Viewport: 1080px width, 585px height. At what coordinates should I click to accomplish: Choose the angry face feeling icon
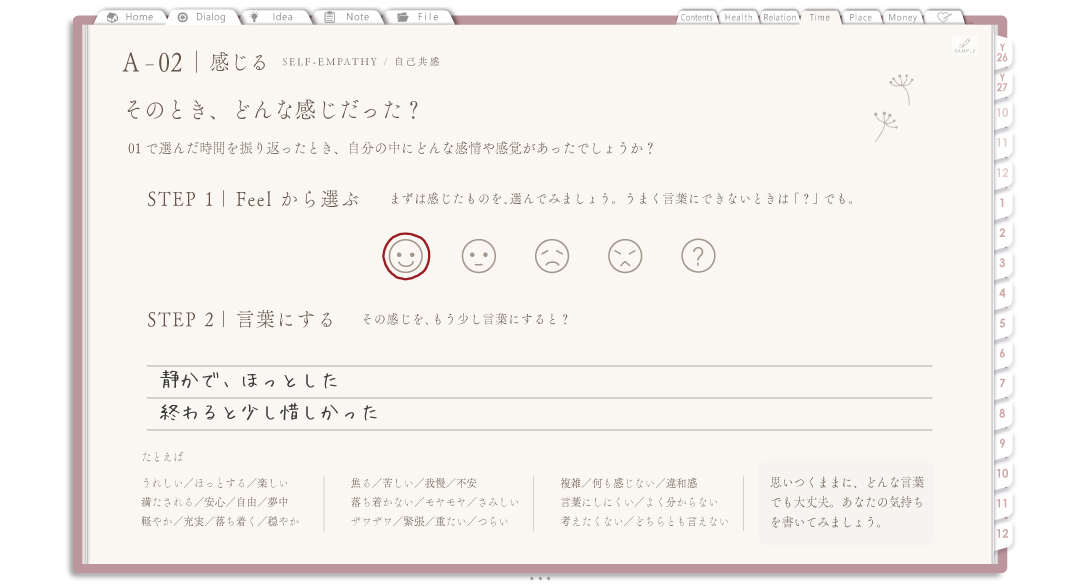click(x=625, y=256)
